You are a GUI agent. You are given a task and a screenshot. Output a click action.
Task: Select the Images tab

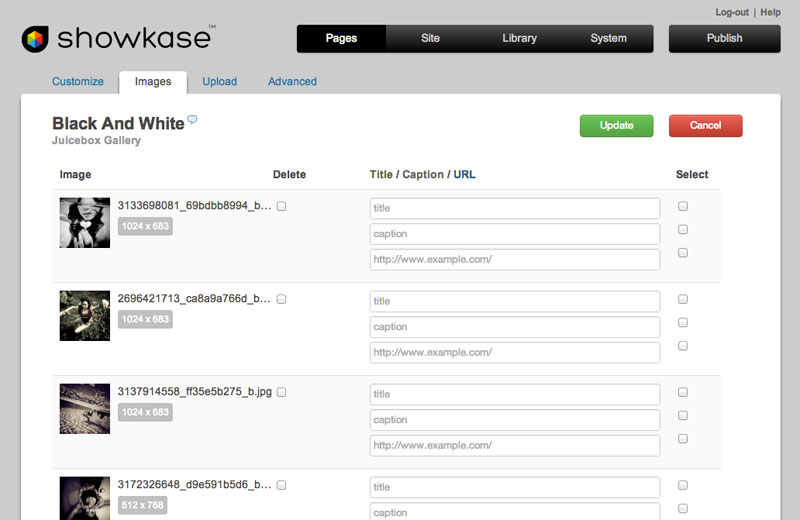[x=153, y=82]
